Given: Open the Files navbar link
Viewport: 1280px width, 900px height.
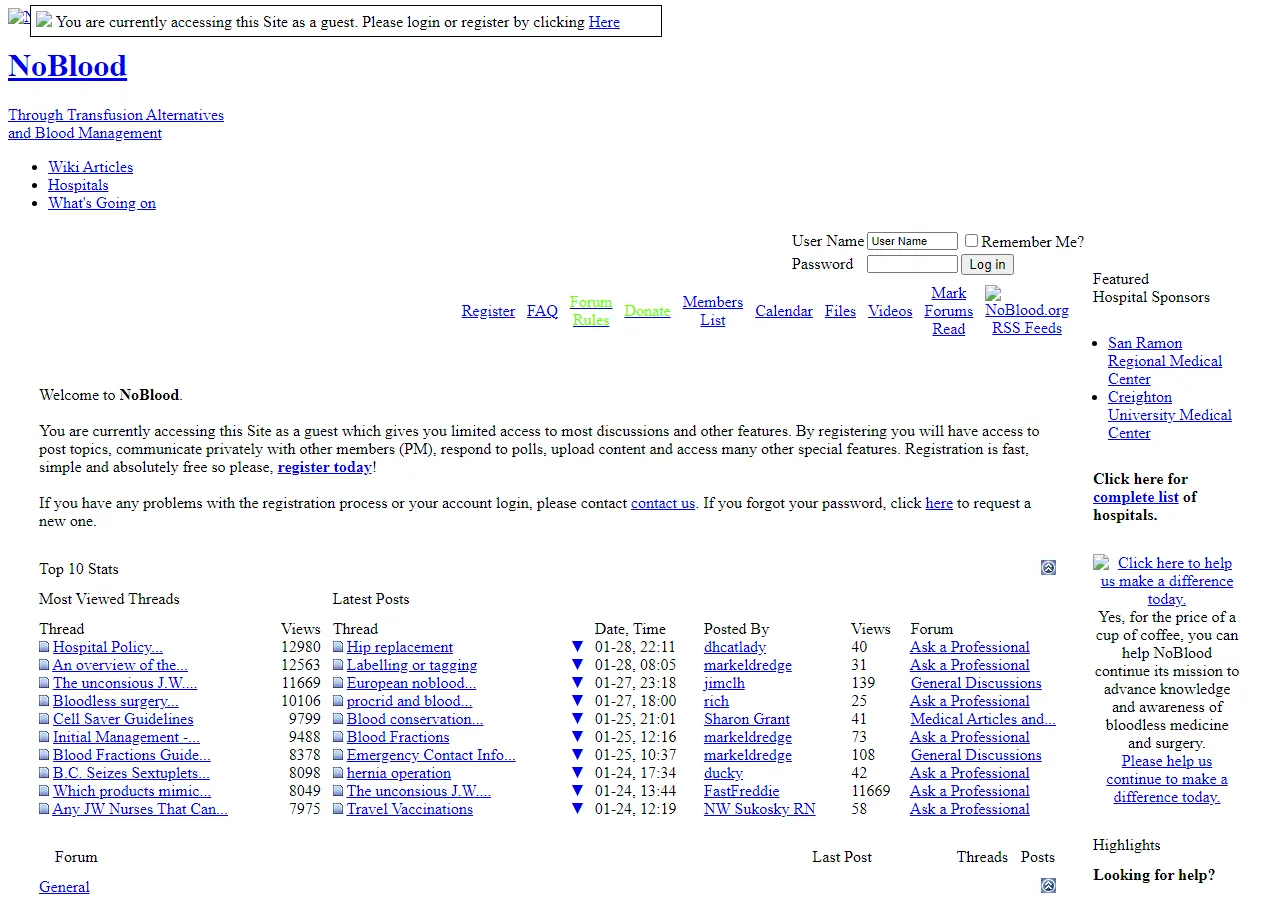Looking at the screenshot, I should coord(840,311).
